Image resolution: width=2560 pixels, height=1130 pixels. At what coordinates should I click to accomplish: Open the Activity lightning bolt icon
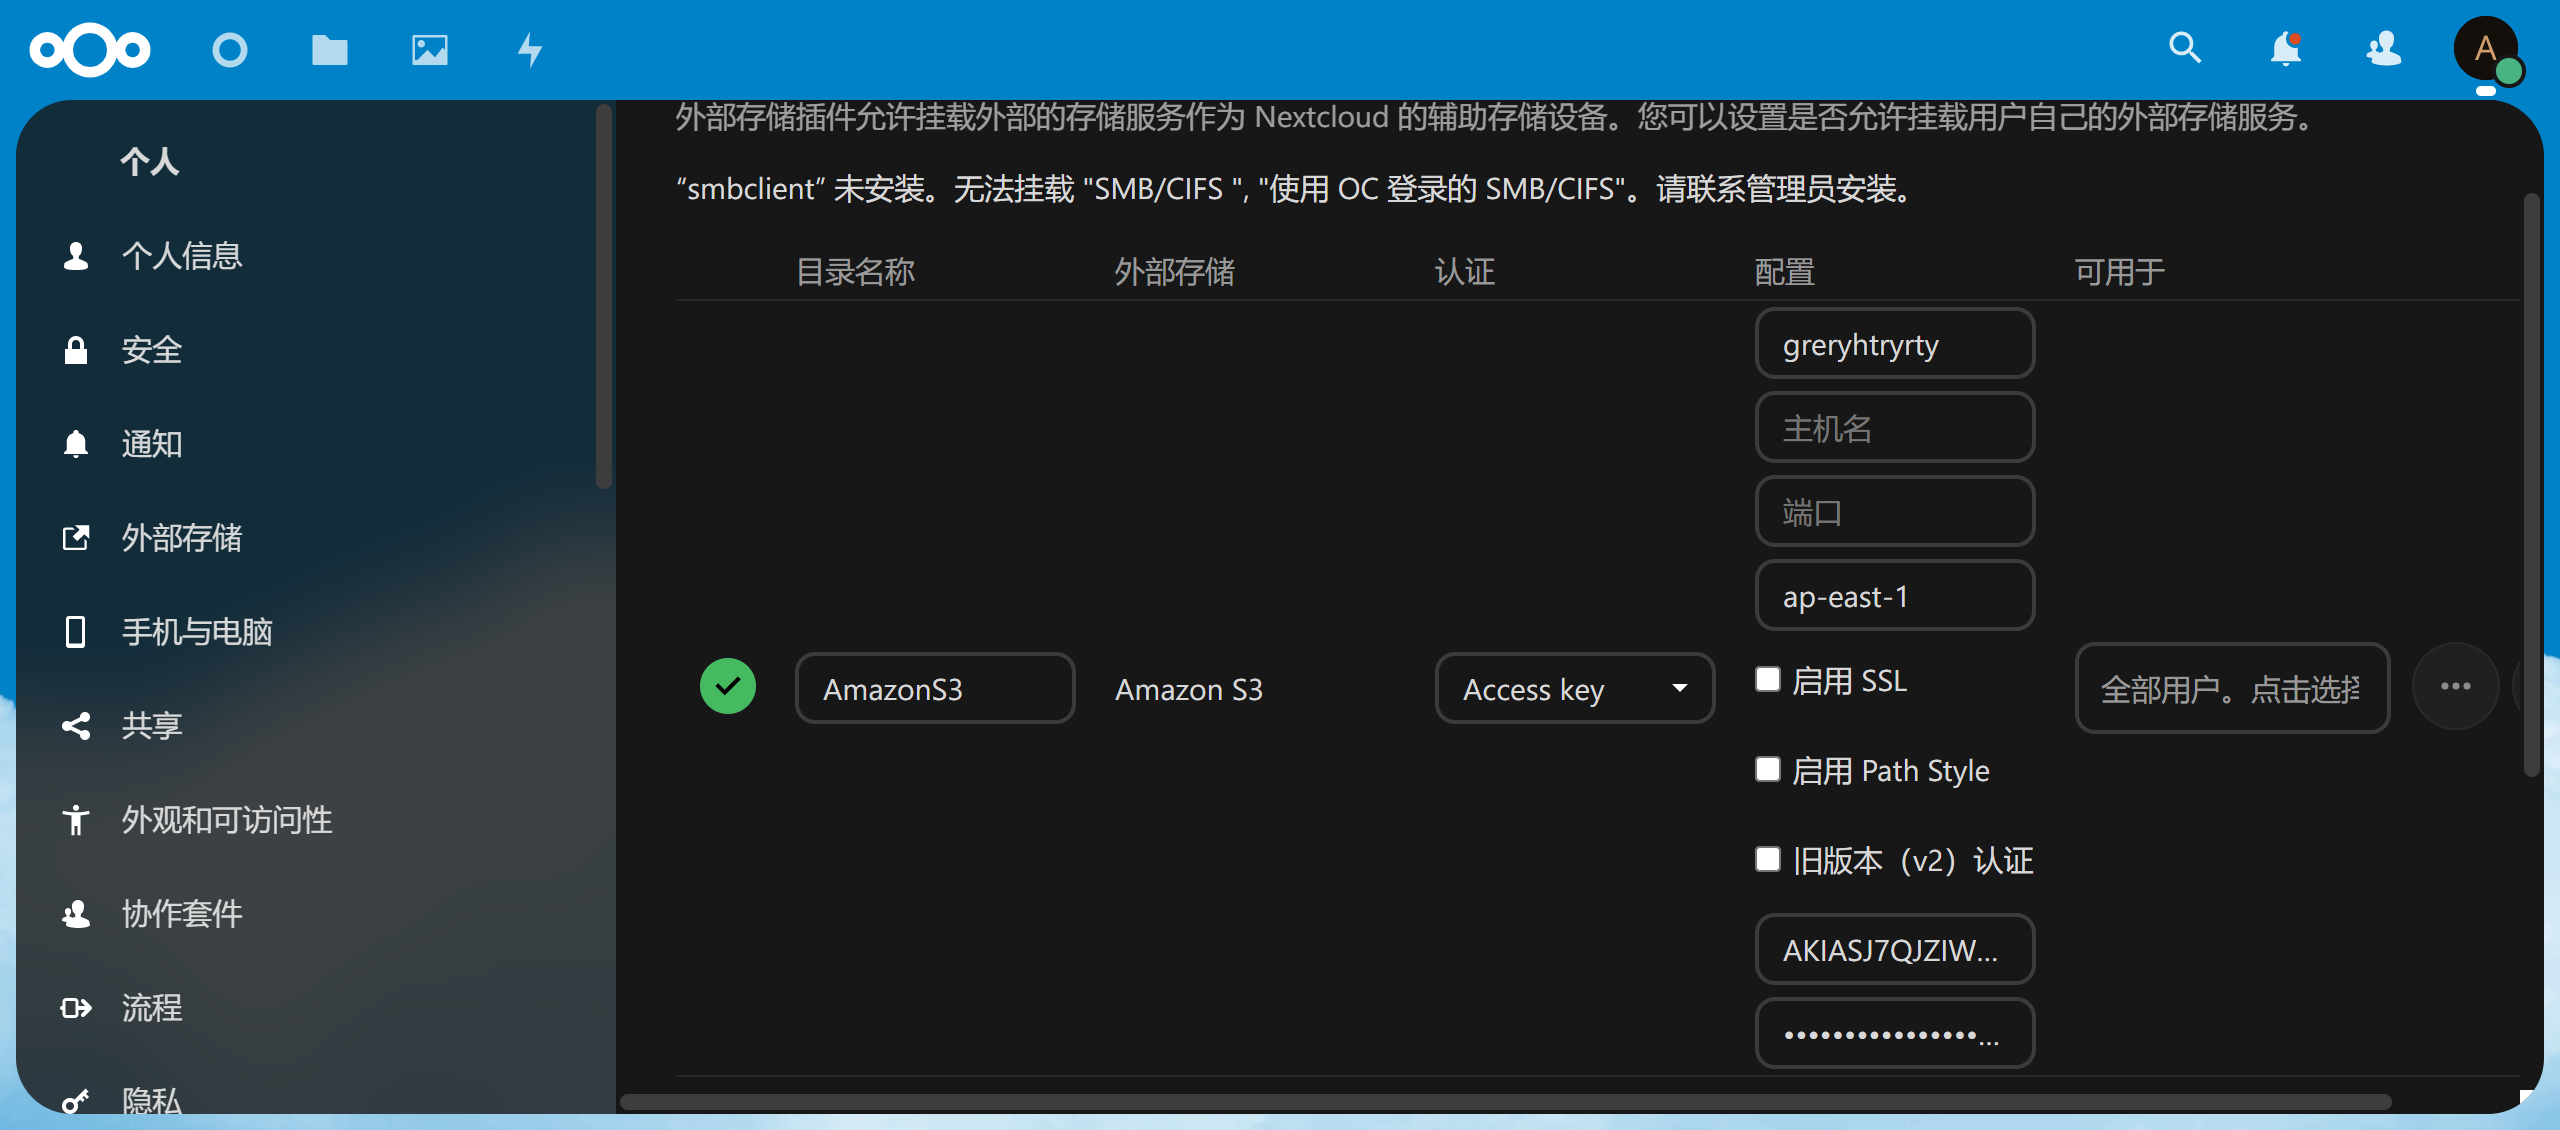[530, 49]
